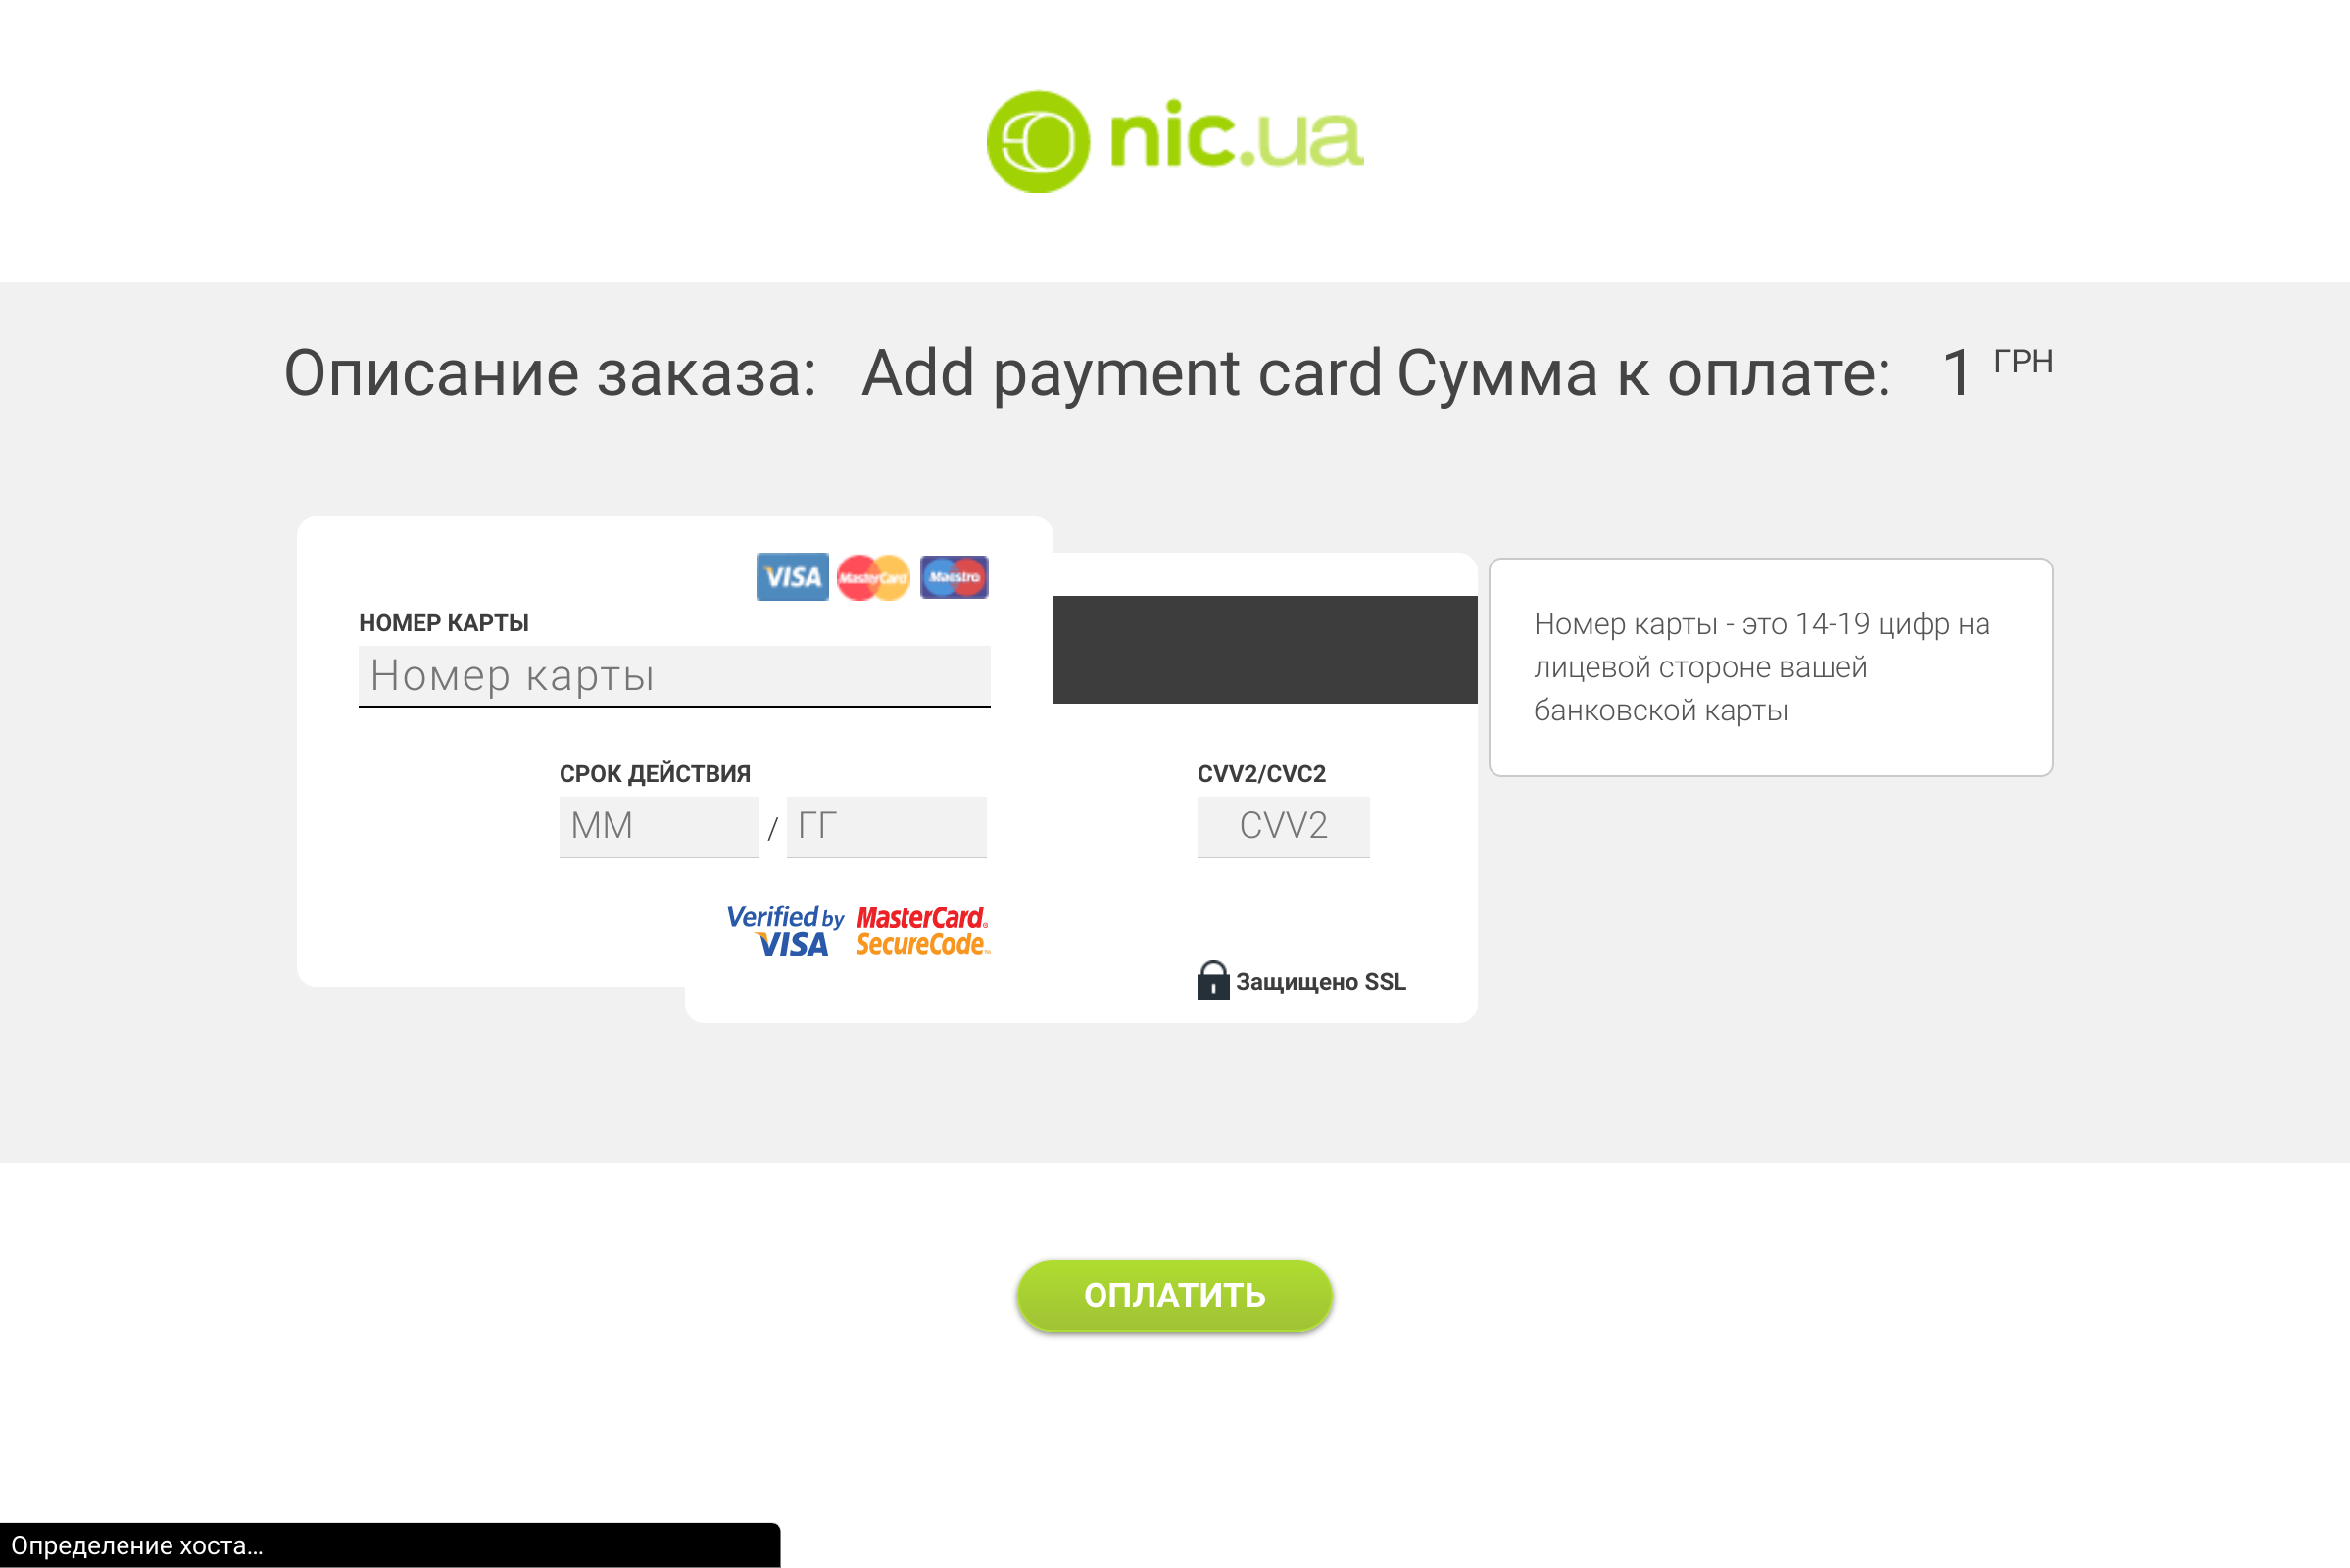The width and height of the screenshot is (2350, 1568).
Task: Click the SSL padlock icon
Action: point(1213,980)
